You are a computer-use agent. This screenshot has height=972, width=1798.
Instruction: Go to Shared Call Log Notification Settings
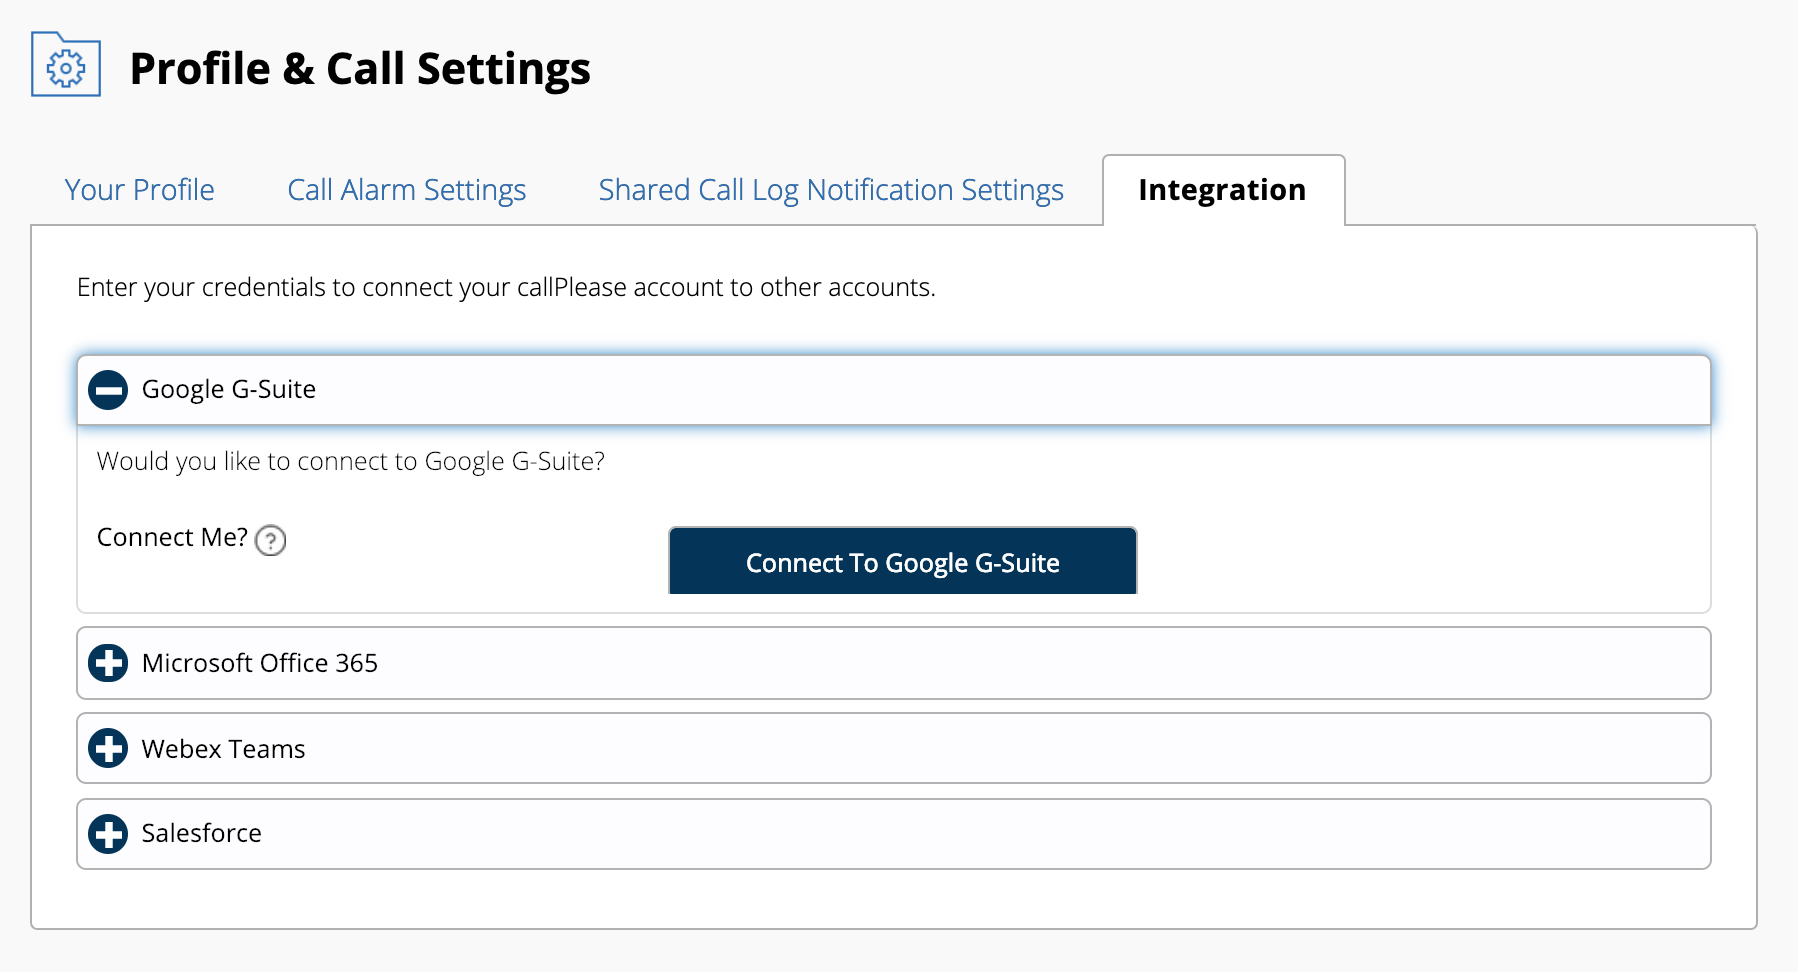pyautogui.click(x=830, y=190)
